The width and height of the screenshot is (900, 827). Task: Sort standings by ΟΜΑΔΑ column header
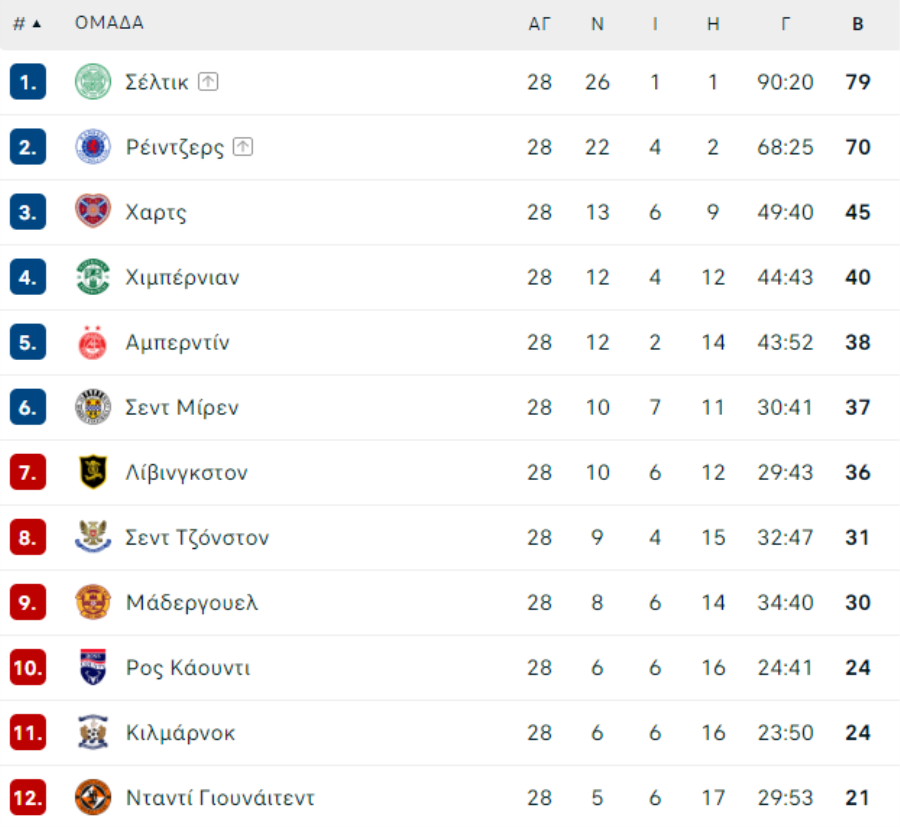tap(109, 24)
